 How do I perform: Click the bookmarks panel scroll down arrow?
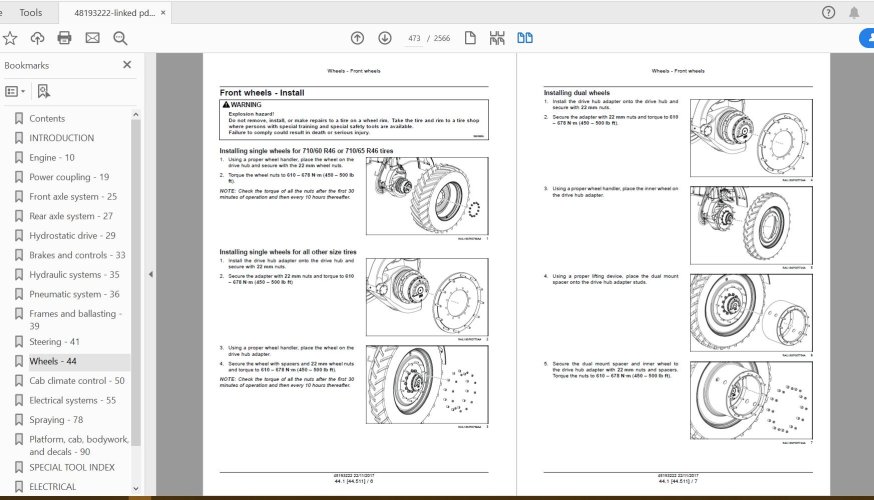tap(135, 488)
